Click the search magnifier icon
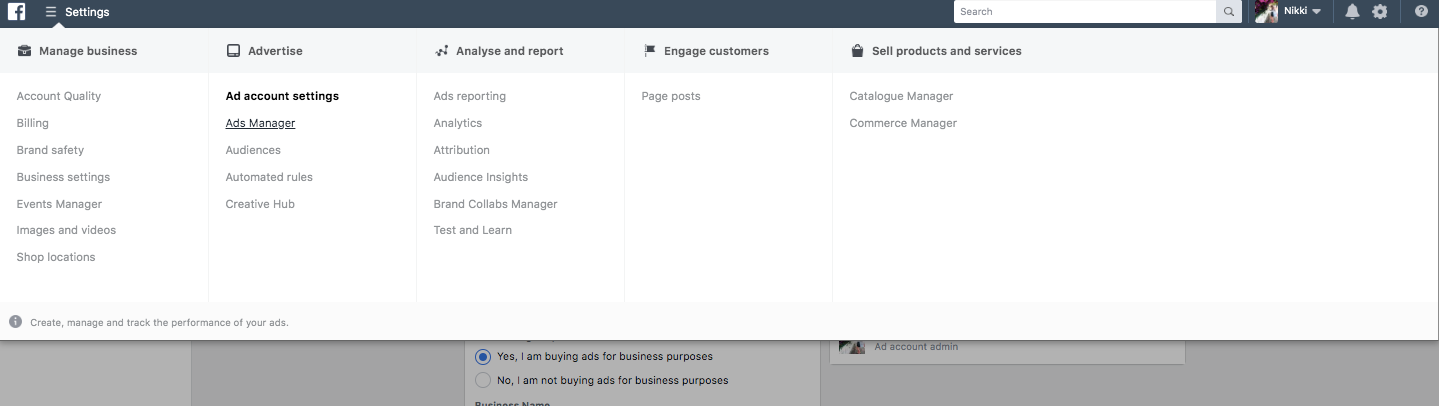 tap(1229, 12)
